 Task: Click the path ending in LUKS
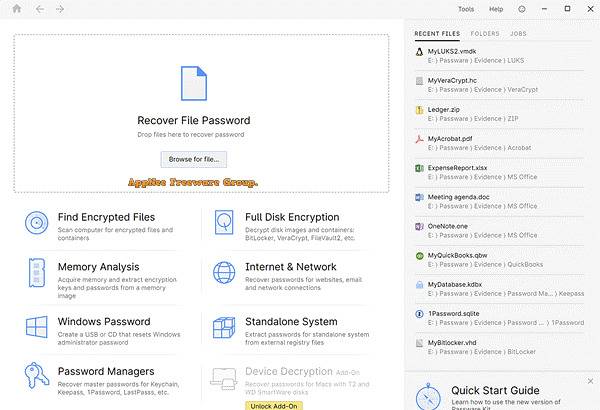click(x=476, y=60)
